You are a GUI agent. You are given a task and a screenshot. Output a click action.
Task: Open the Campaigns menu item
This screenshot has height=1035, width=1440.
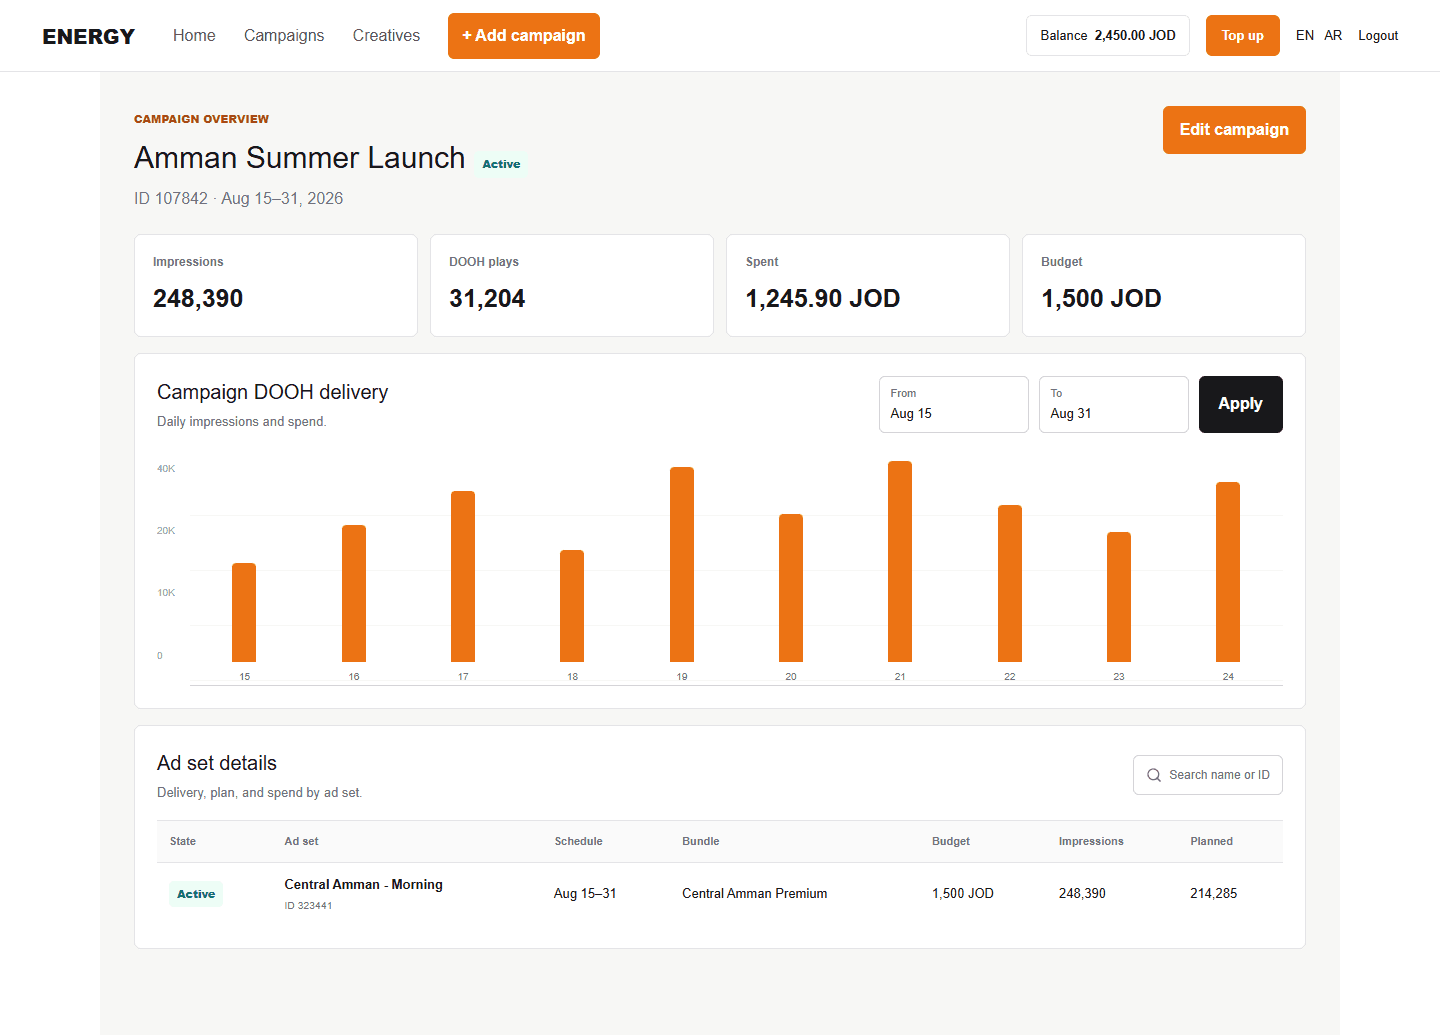pyautogui.click(x=284, y=35)
